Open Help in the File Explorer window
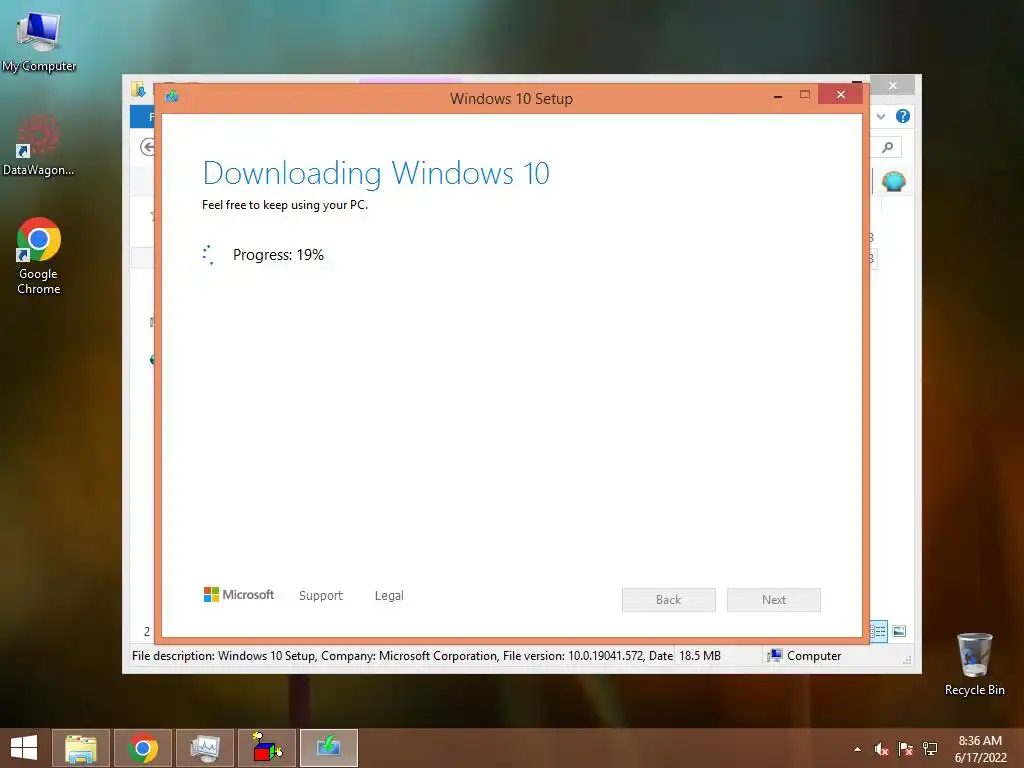This screenshot has height=768, width=1024. [x=903, y=116]
